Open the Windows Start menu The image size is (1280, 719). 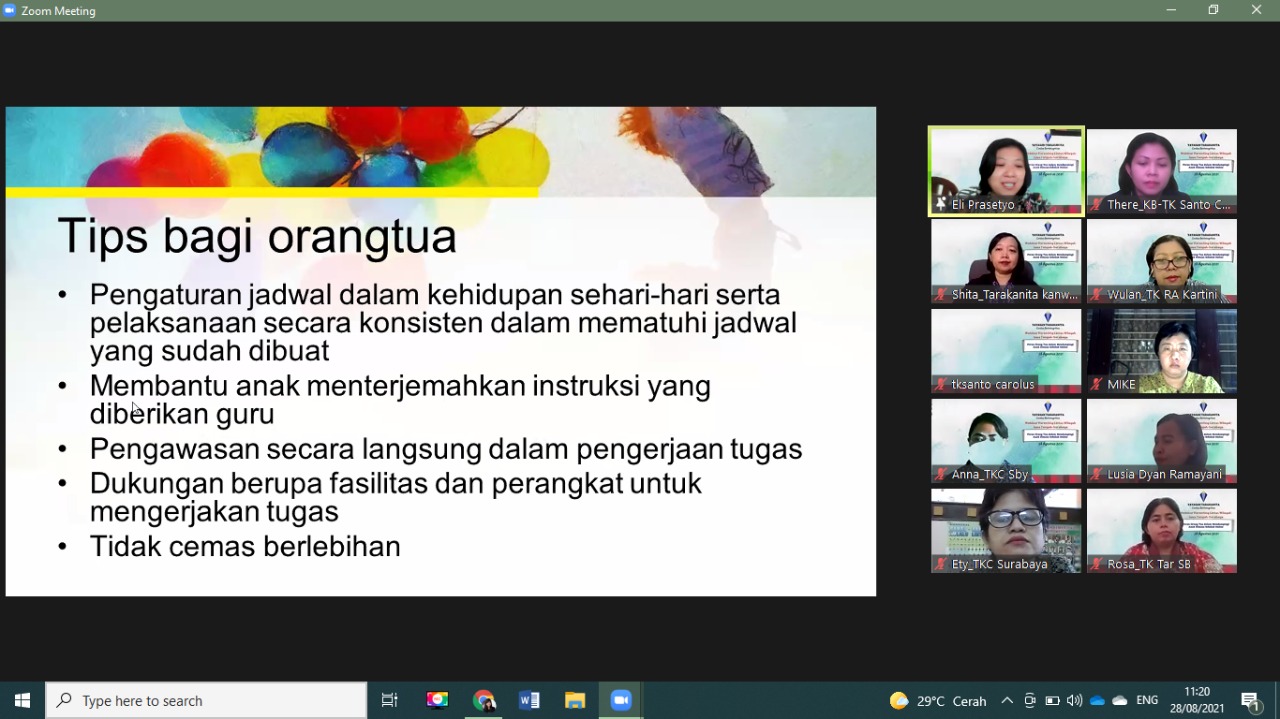click(x=22, y=700)
